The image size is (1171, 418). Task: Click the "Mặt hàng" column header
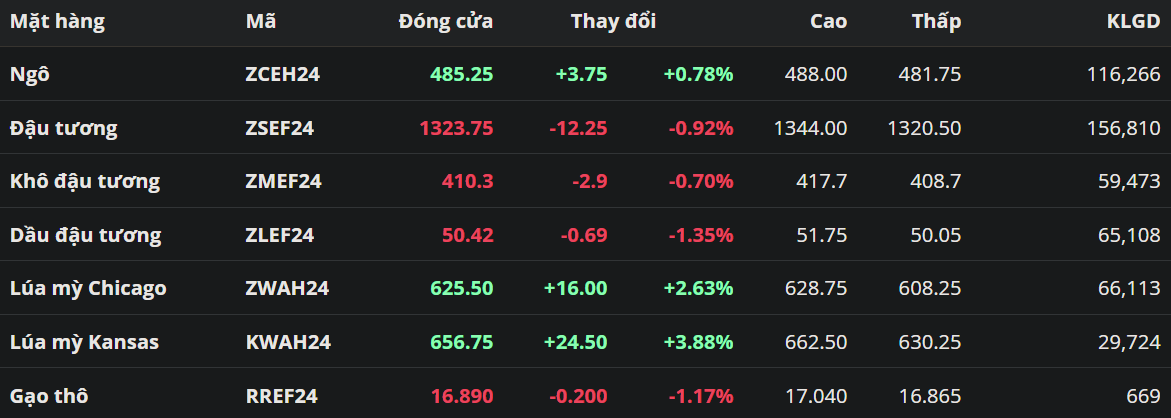click(x=57, y=21)
